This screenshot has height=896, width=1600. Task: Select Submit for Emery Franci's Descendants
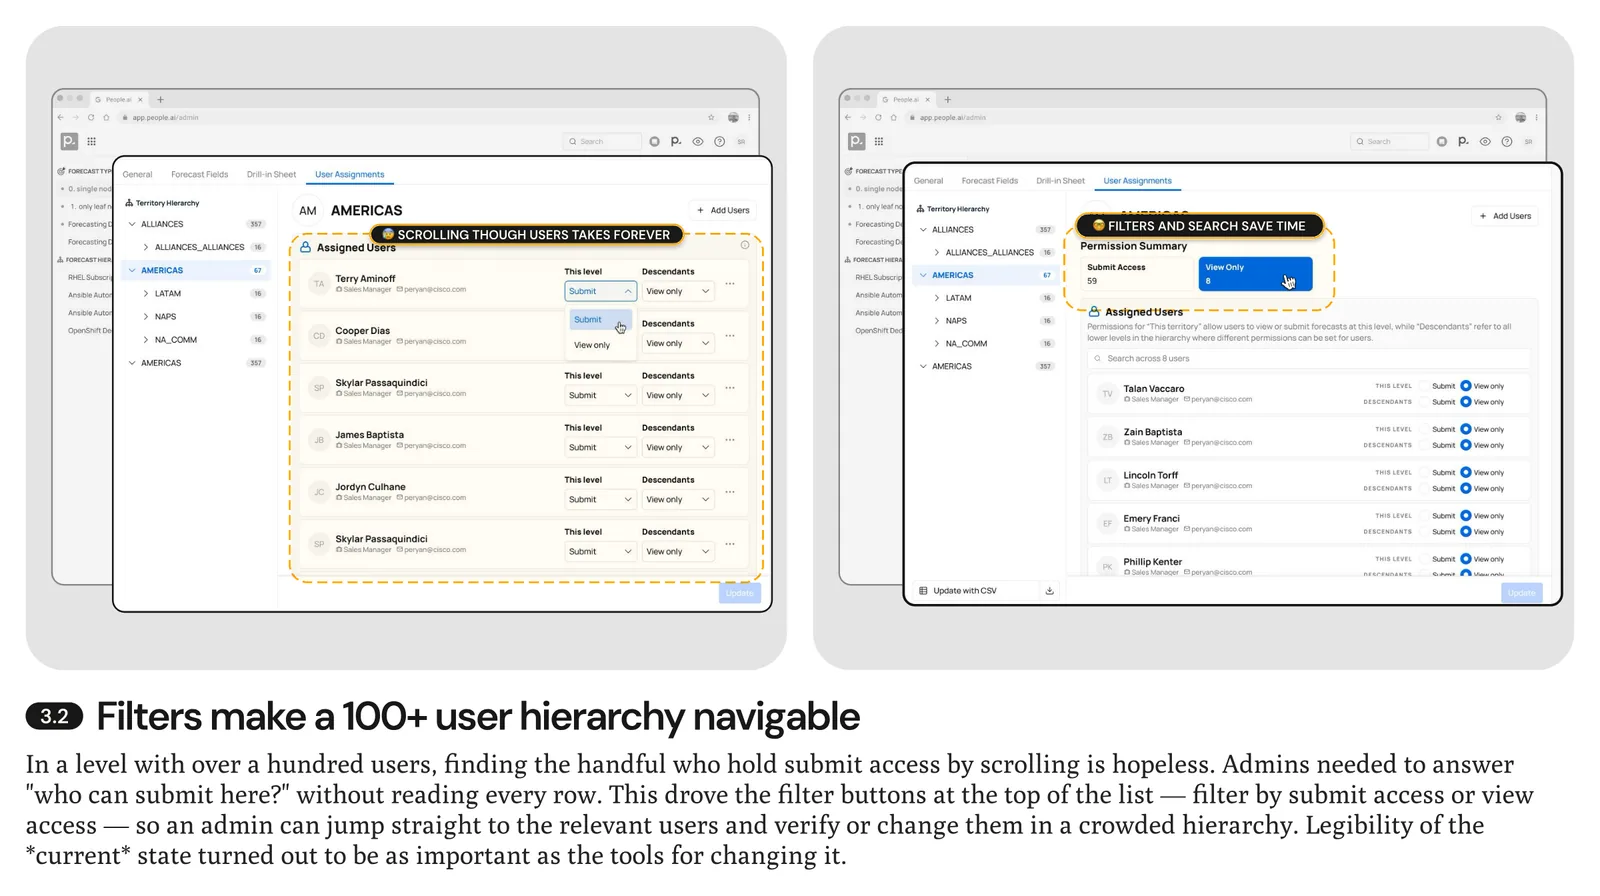click(x=1425, y=532)
